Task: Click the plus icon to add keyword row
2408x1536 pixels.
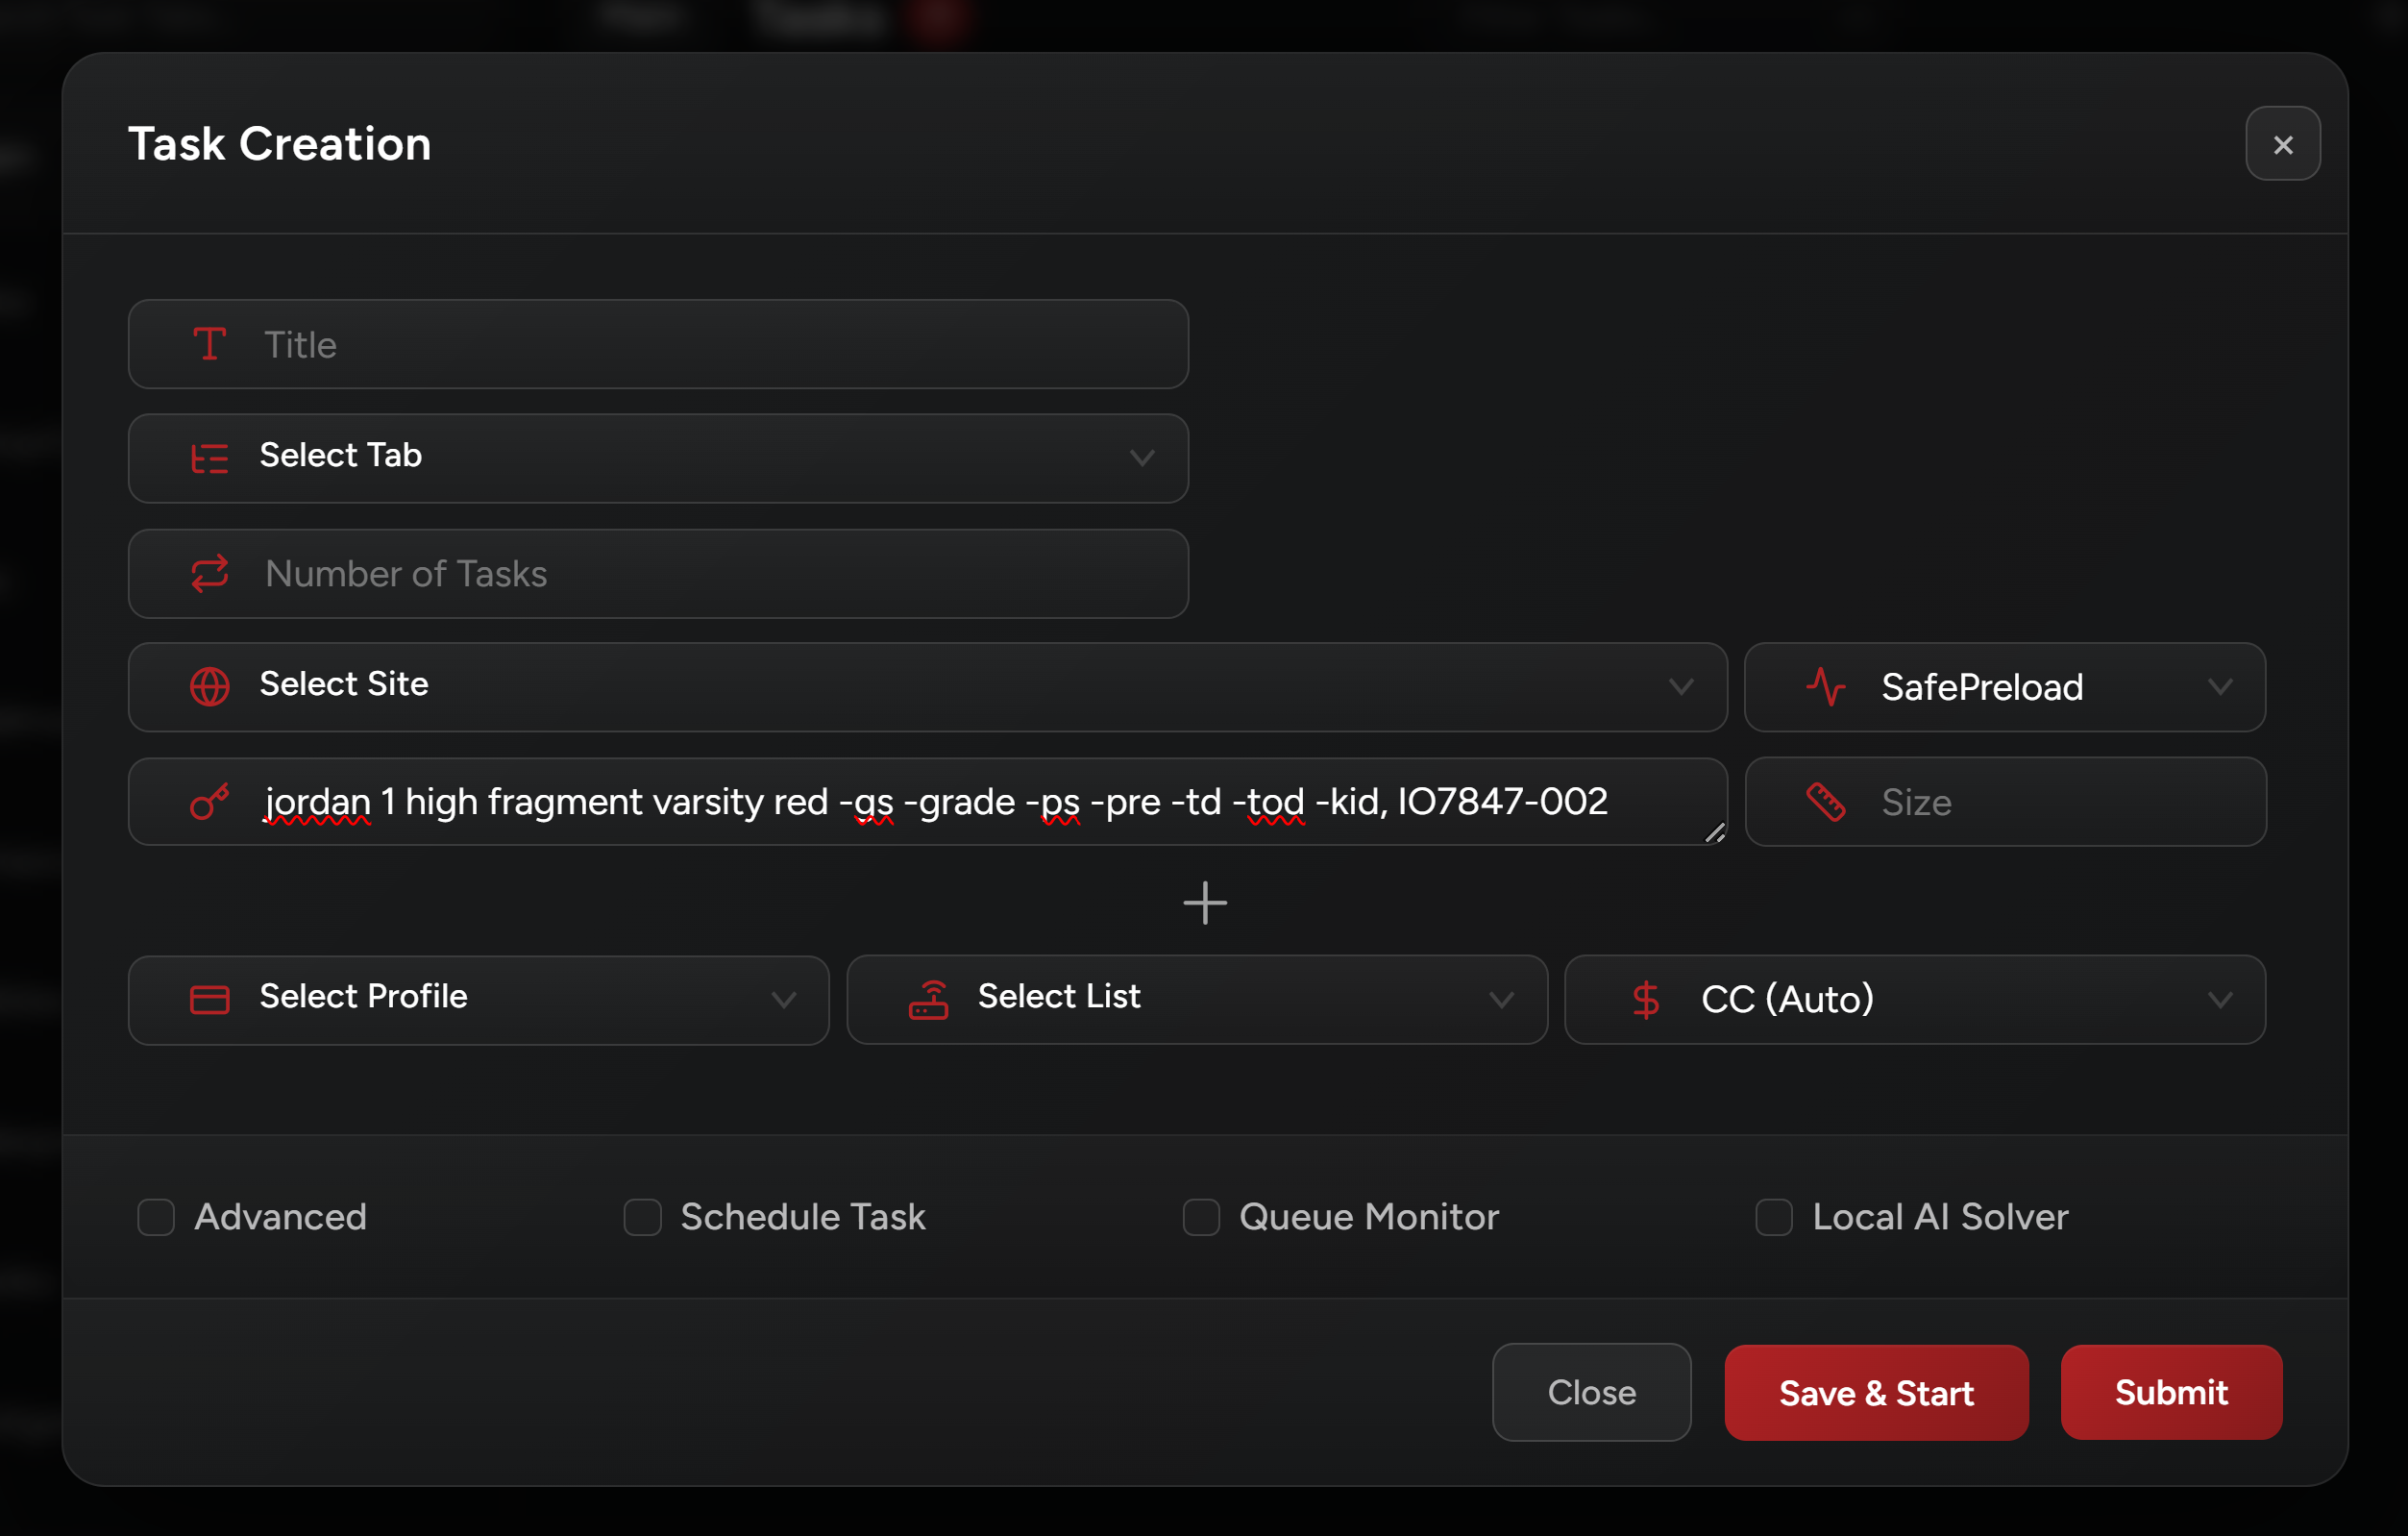Action: (1204, 903)
